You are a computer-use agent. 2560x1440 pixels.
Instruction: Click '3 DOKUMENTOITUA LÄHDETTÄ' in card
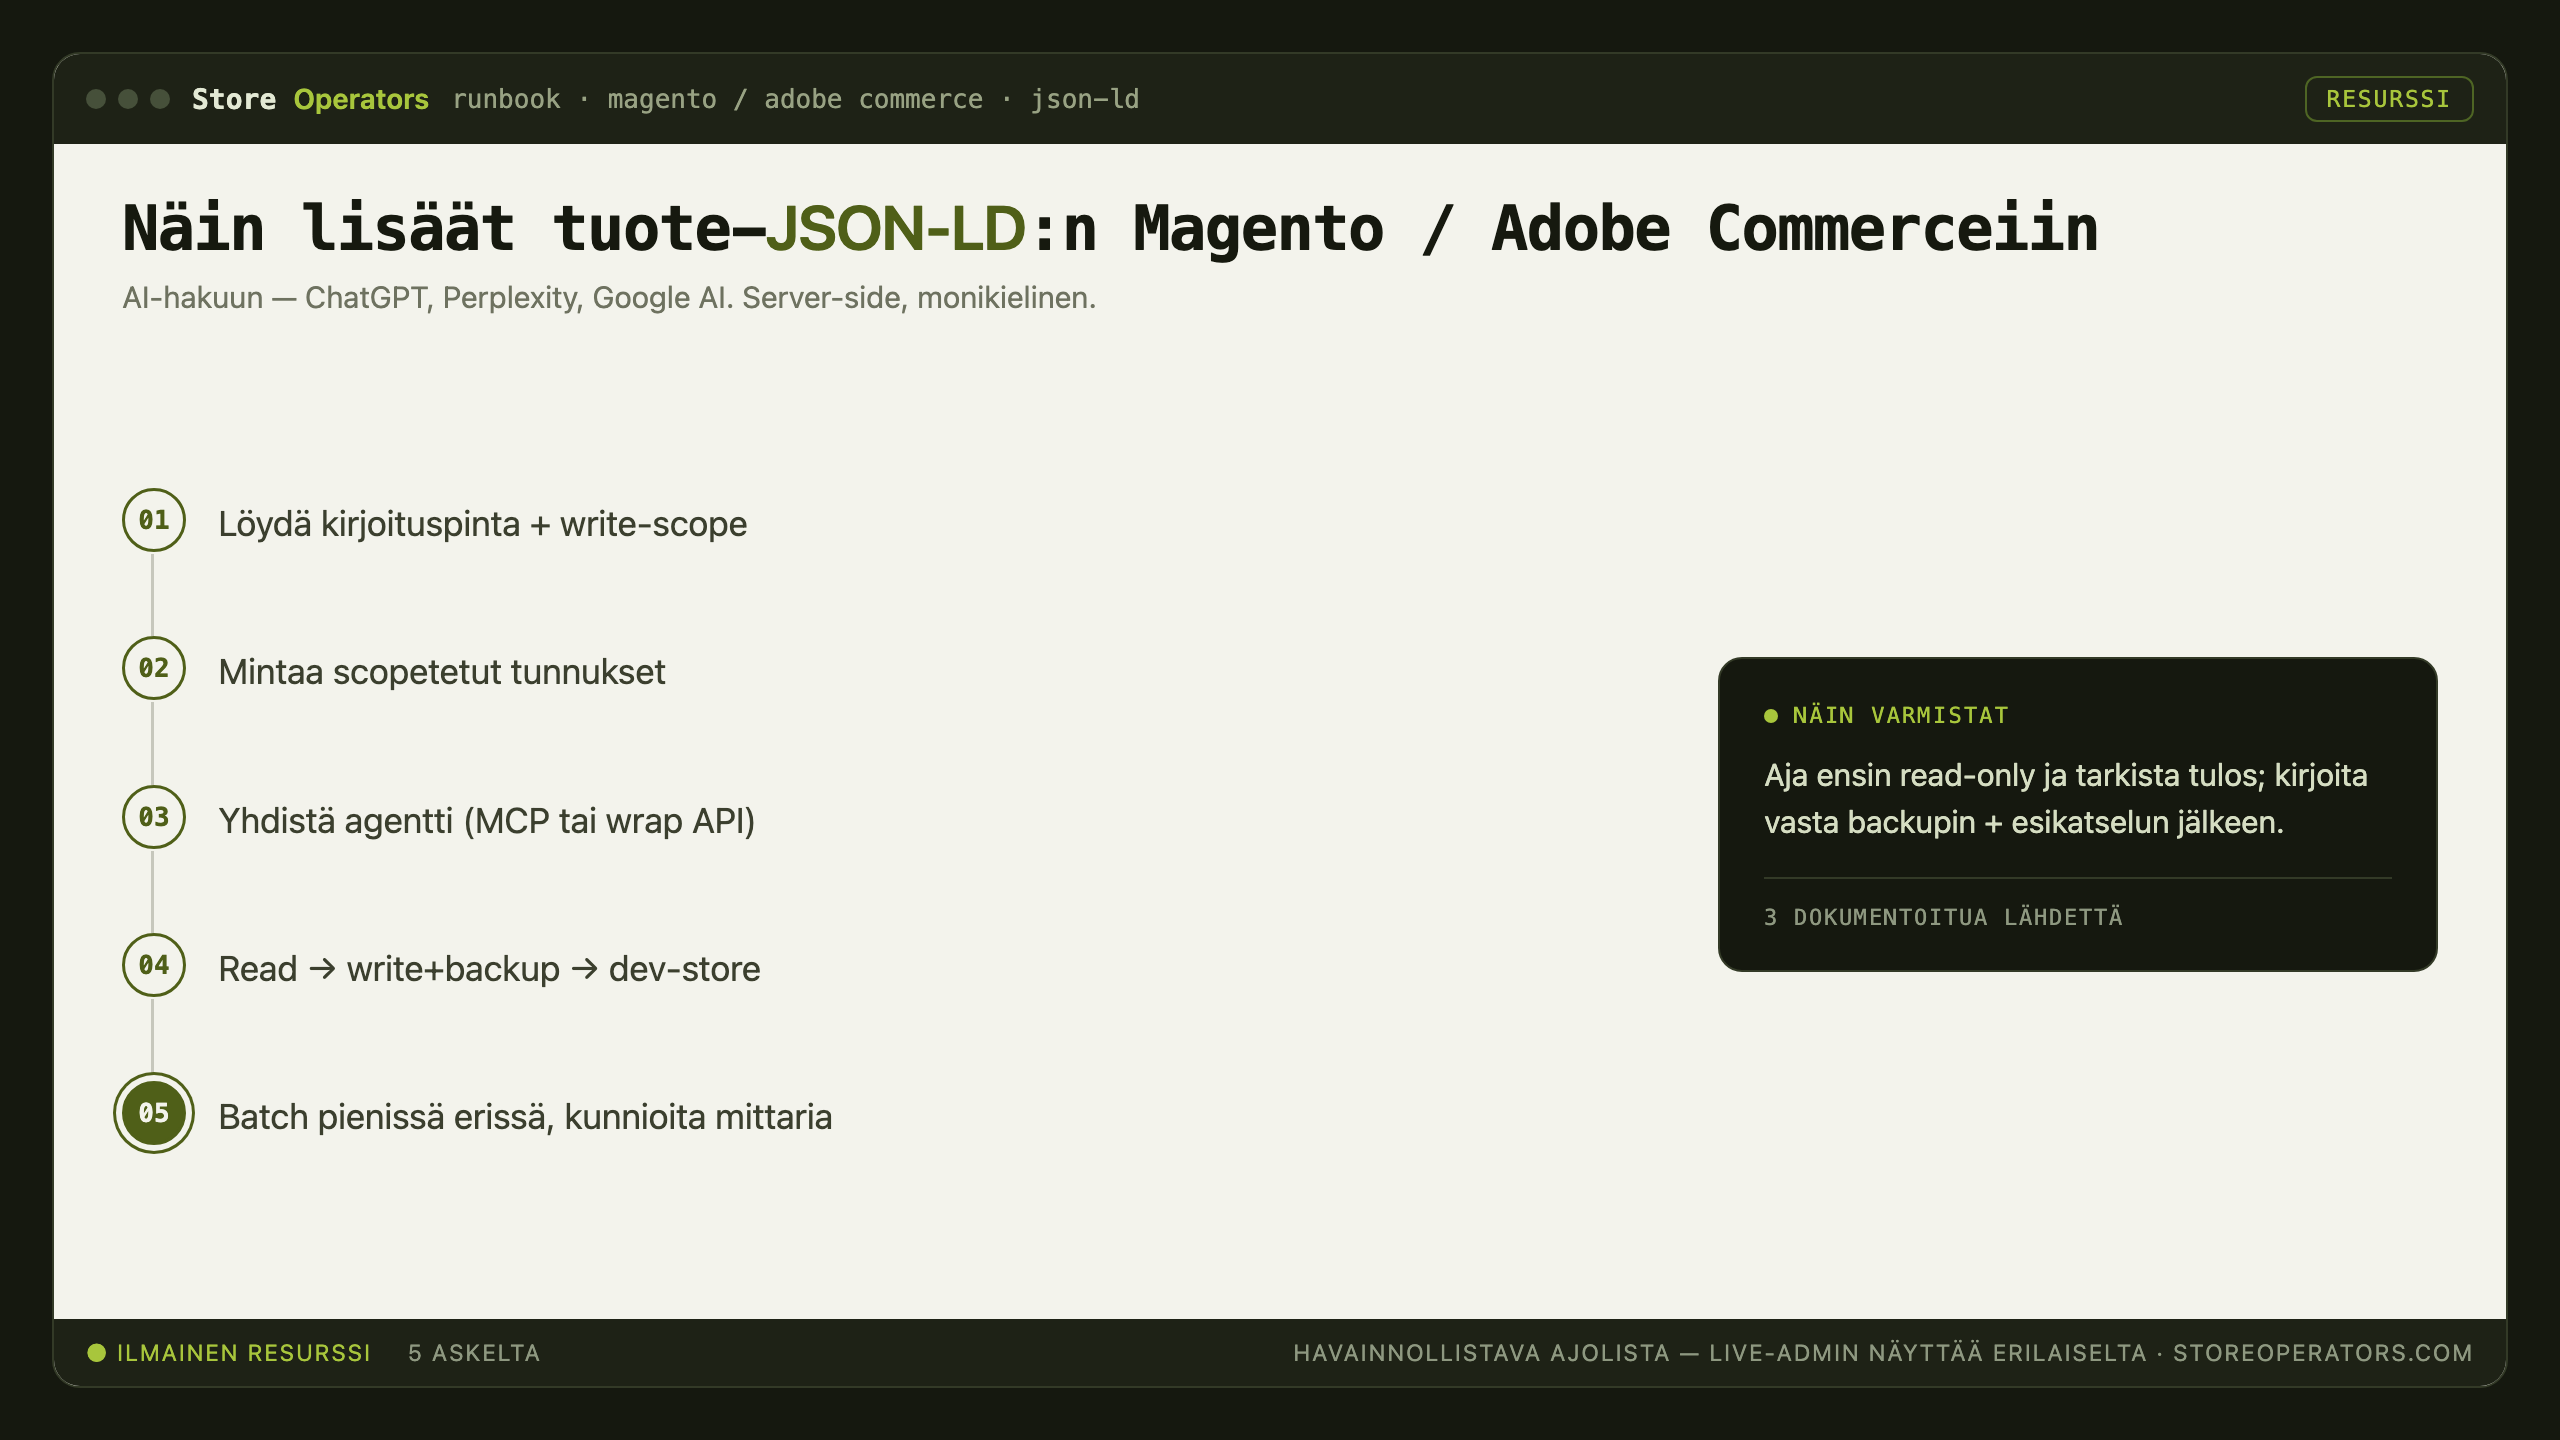pyautogui.click(x=1943, y=917)
